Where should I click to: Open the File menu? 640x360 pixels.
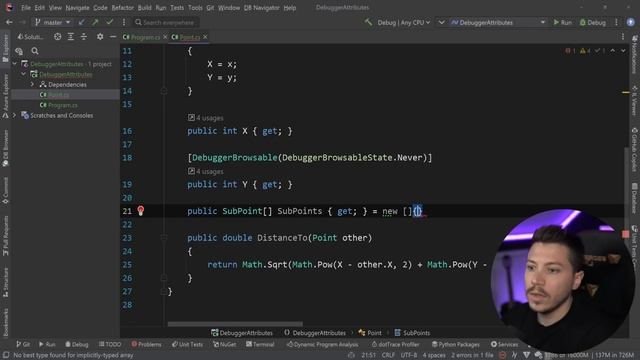[26, 8]
